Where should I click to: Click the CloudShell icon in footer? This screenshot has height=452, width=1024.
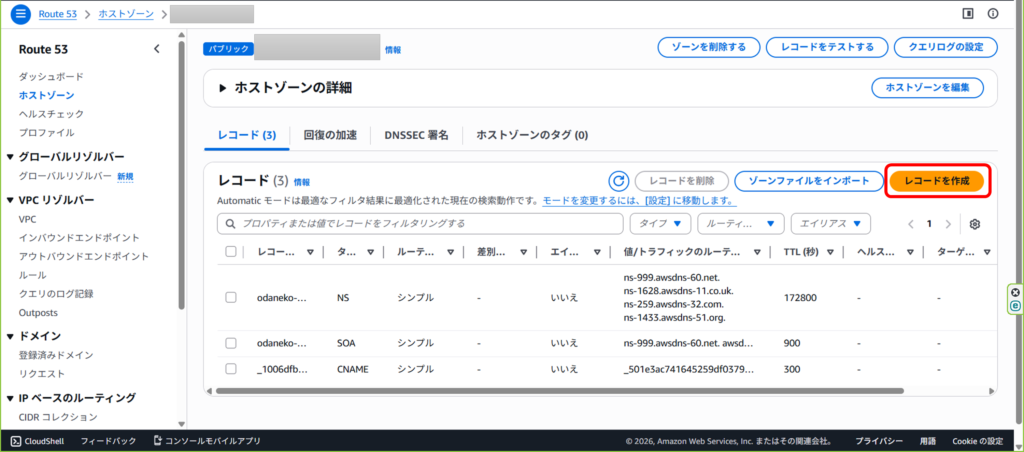(17, 441)
